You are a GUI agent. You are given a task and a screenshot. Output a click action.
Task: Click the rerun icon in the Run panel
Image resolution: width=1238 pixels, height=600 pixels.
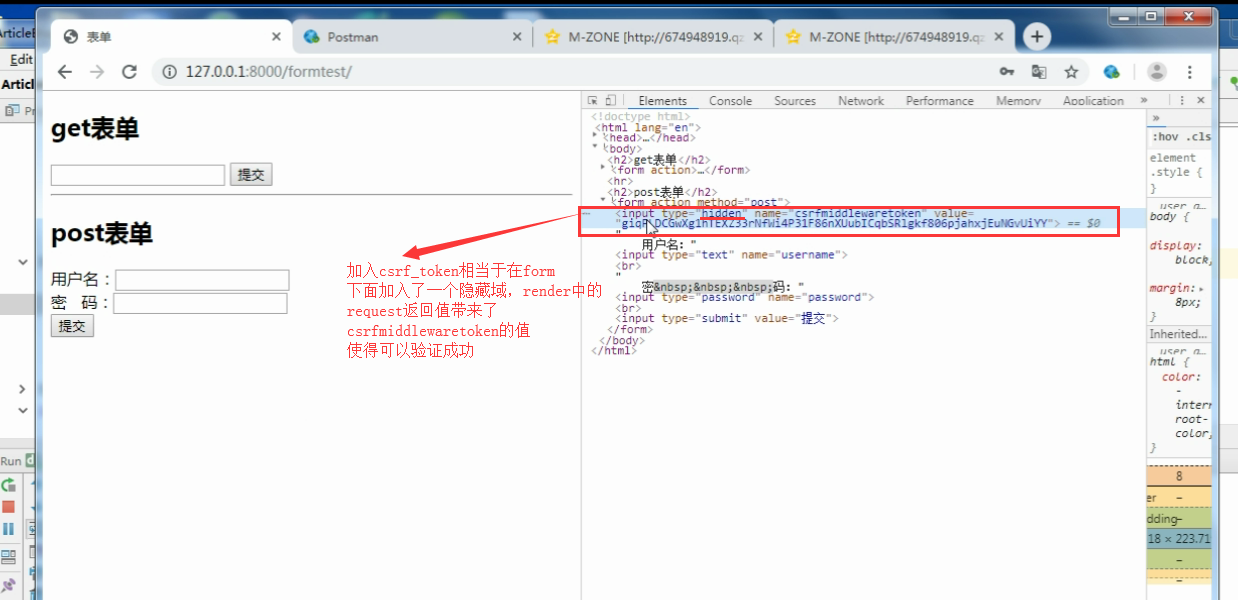point(9,485)
